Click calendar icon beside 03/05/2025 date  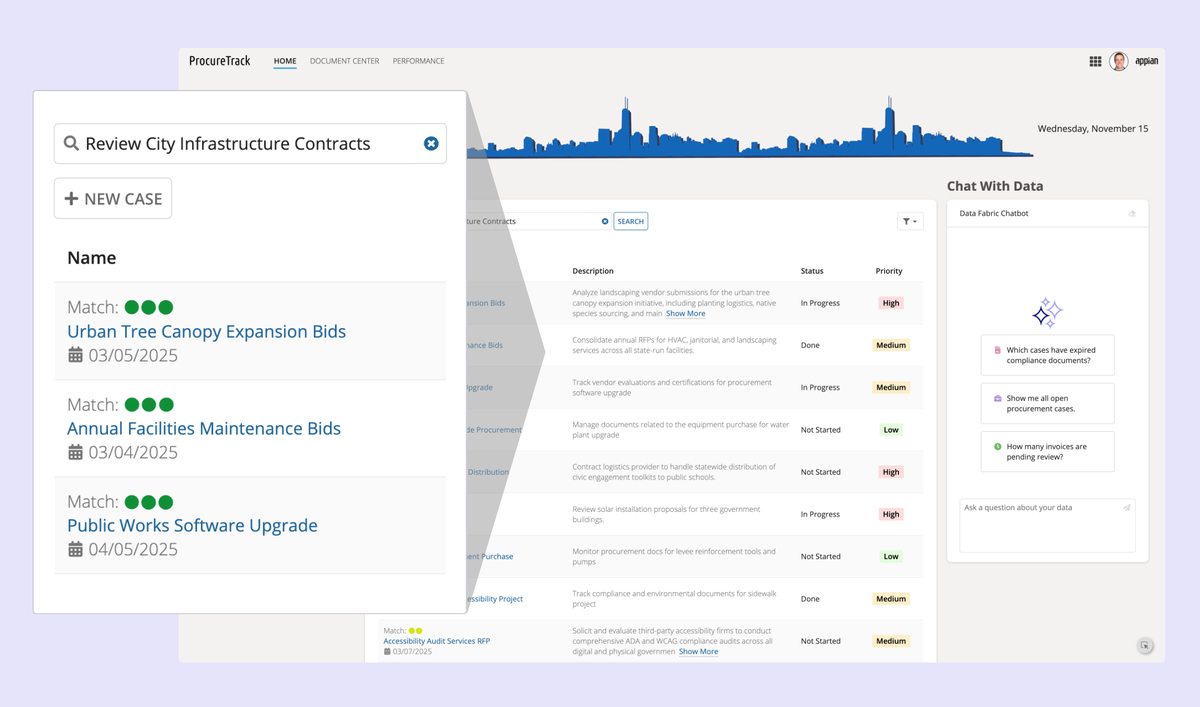75,355
